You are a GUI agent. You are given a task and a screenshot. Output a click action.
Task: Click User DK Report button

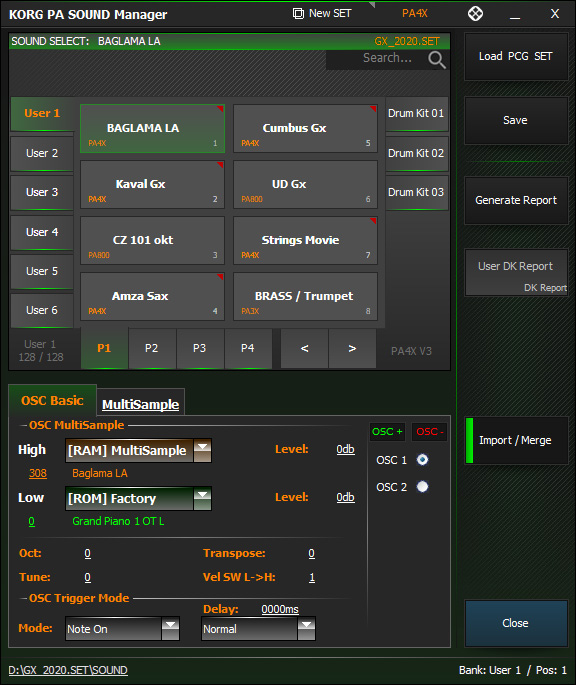(516, 273)
